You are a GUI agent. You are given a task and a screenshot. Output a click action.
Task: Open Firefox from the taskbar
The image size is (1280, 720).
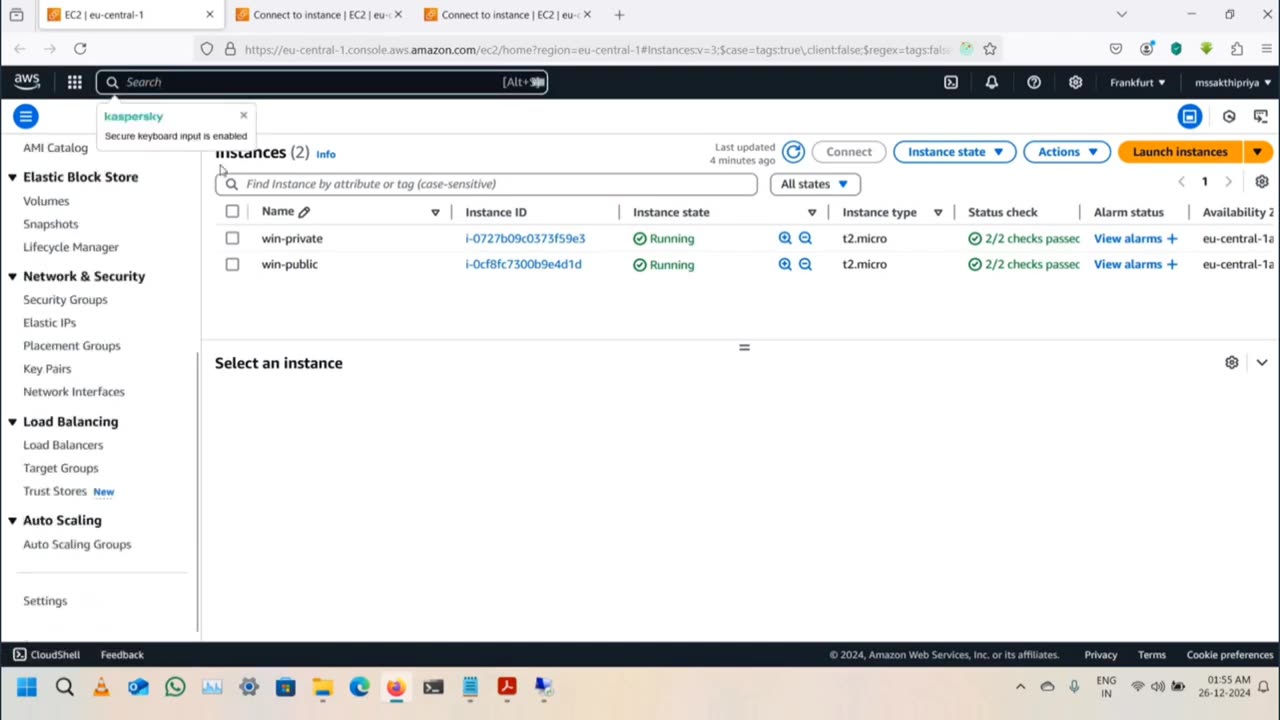[396, 687]
